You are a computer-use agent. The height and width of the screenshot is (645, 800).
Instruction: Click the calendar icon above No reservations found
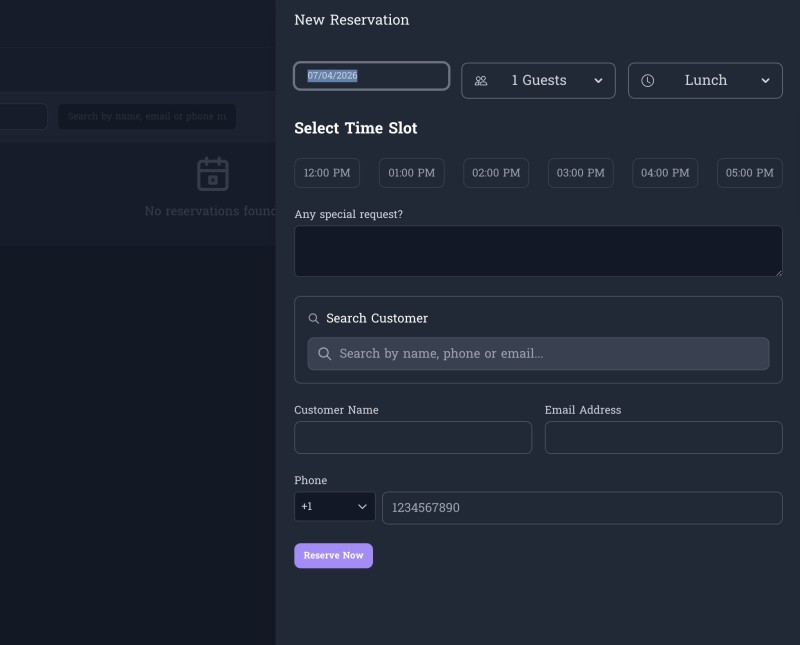click(x=212, y=174)
